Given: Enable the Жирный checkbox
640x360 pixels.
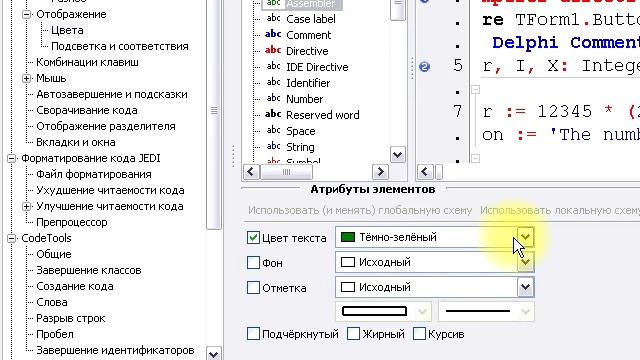Looking at the screenshot, I should click(353, 334).
